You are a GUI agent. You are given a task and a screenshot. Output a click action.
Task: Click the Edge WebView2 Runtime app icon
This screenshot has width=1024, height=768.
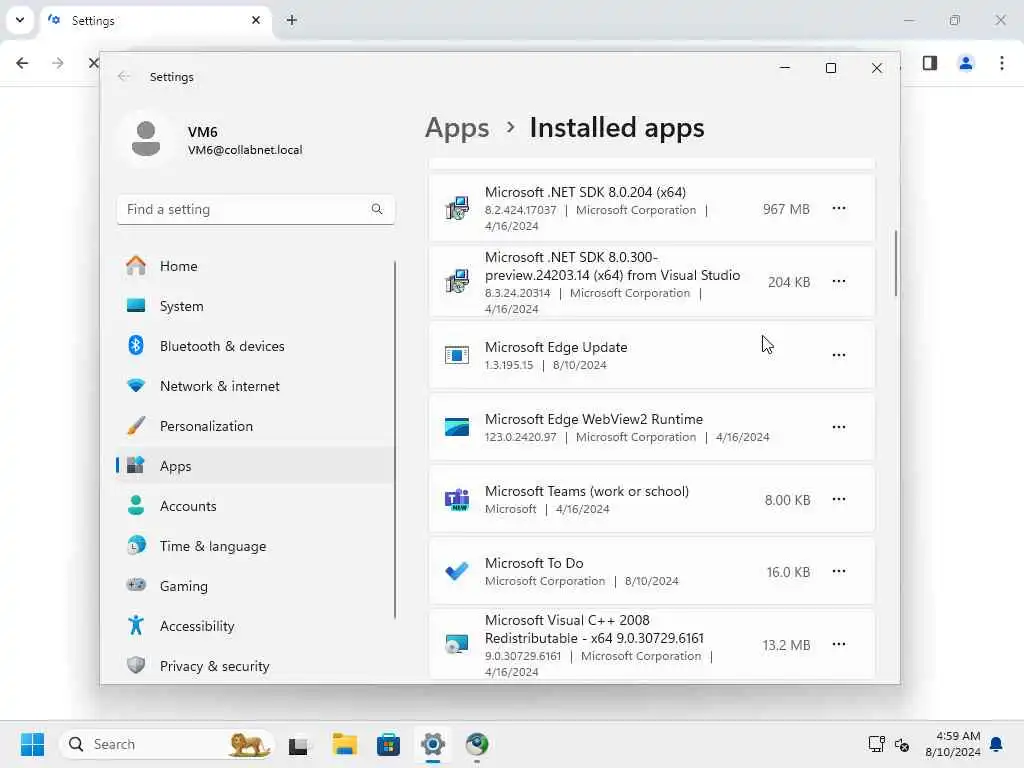[456, 427]
